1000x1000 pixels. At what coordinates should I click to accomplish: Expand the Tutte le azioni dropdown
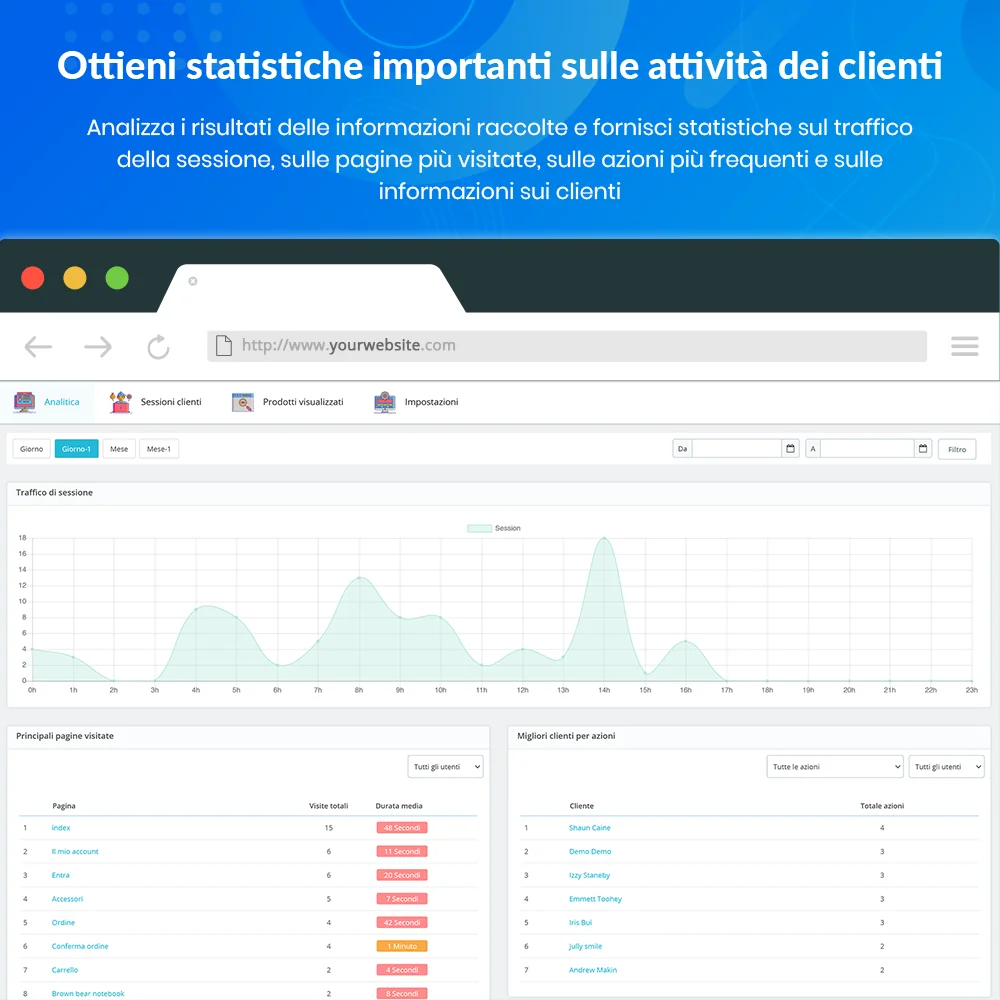[x=834, y=766]
